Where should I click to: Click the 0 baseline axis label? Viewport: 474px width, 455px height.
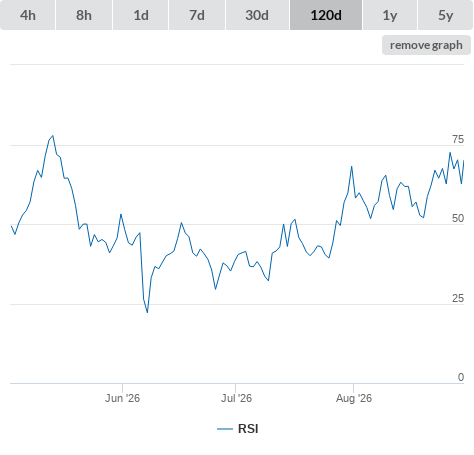click(x=461, y=377)
